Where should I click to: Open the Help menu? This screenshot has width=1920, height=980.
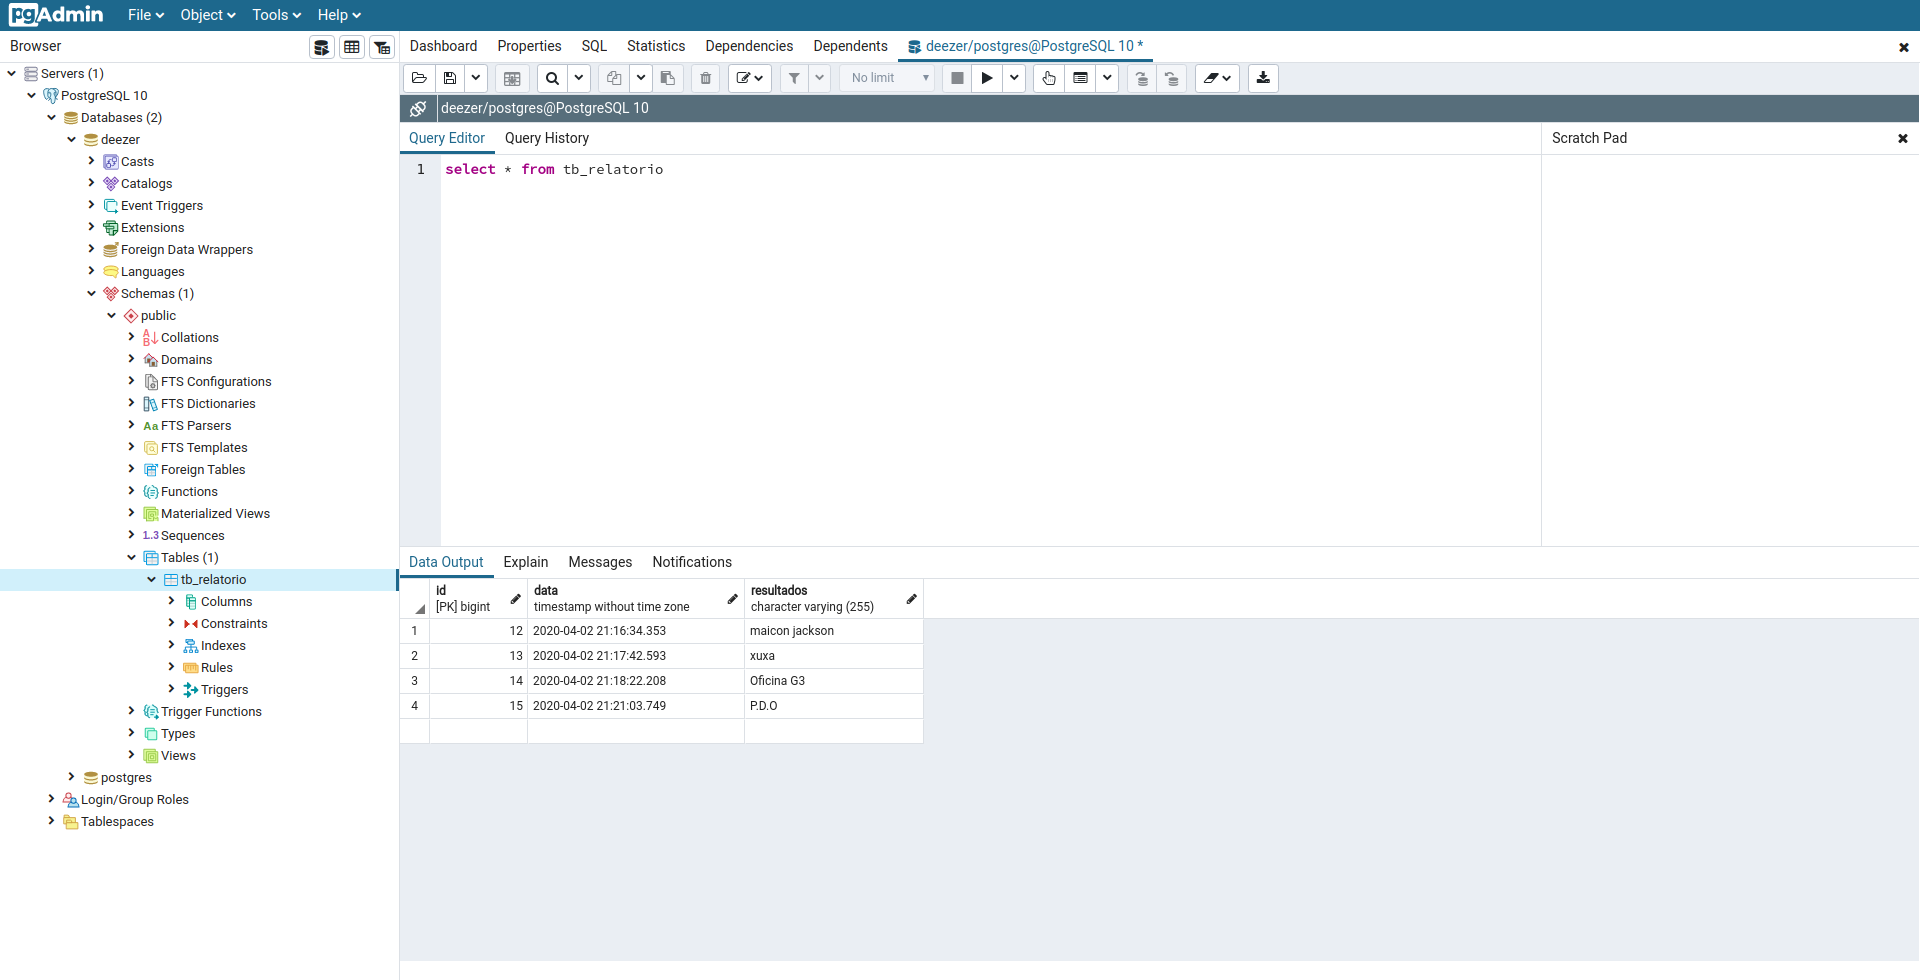[339, 15]
